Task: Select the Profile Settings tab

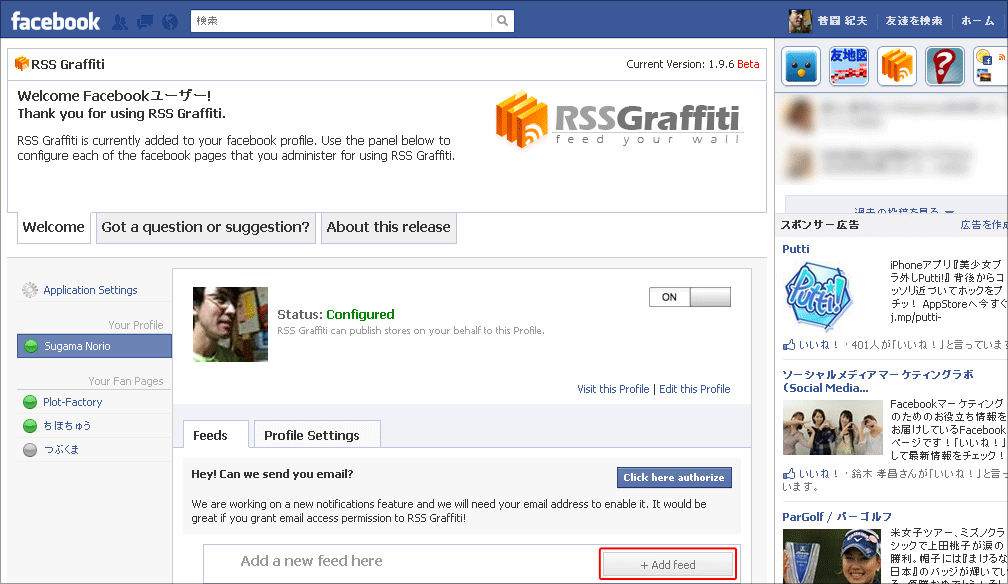Action: pos(318,435)
